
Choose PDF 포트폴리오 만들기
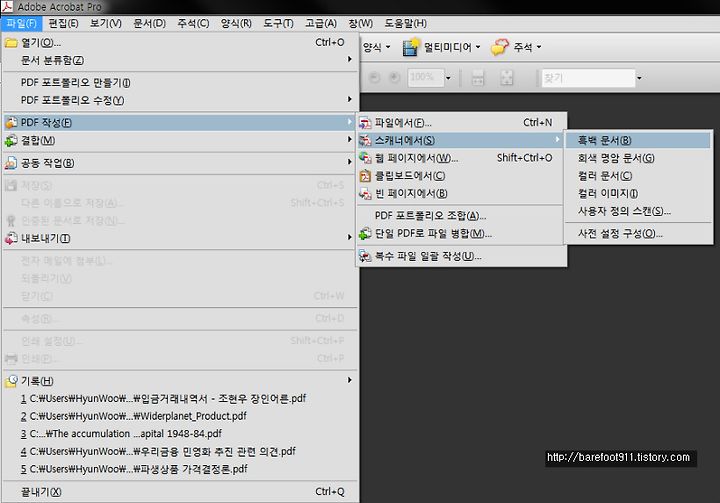[x=180, y=83]
